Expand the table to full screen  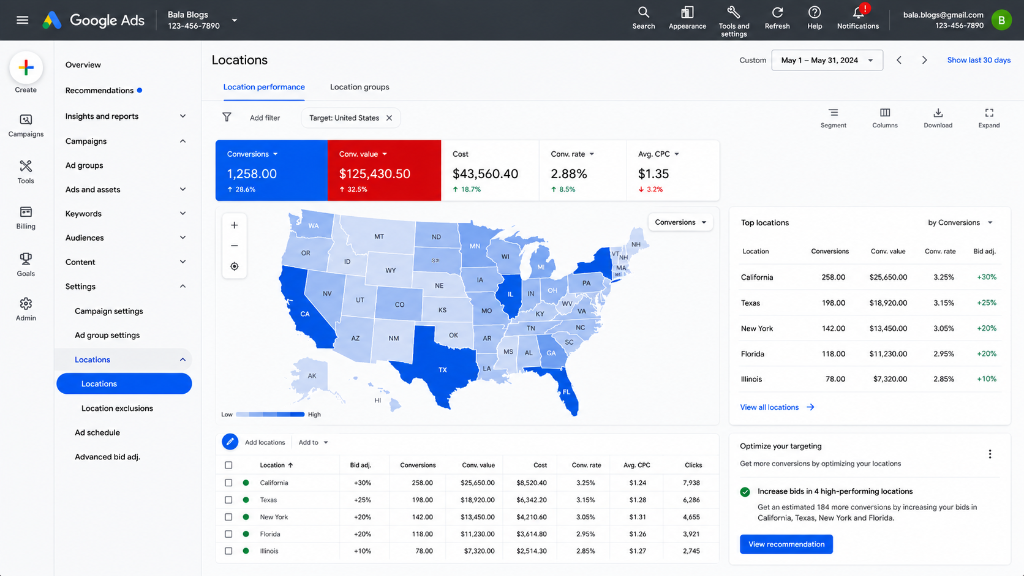(989, 118)
